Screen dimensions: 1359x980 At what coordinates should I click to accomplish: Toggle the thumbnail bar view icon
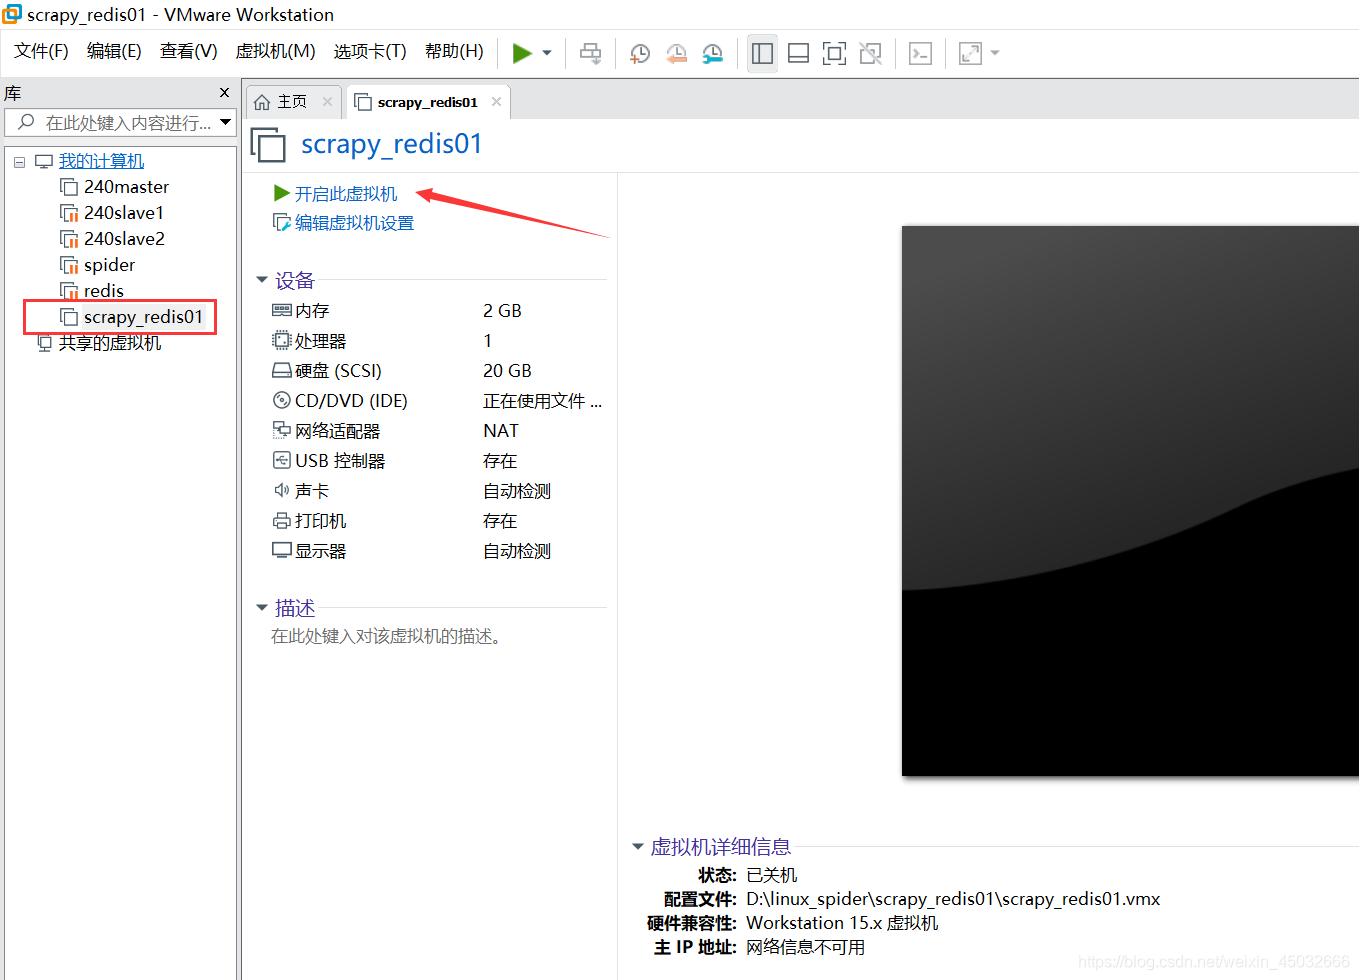click(799, 53)
